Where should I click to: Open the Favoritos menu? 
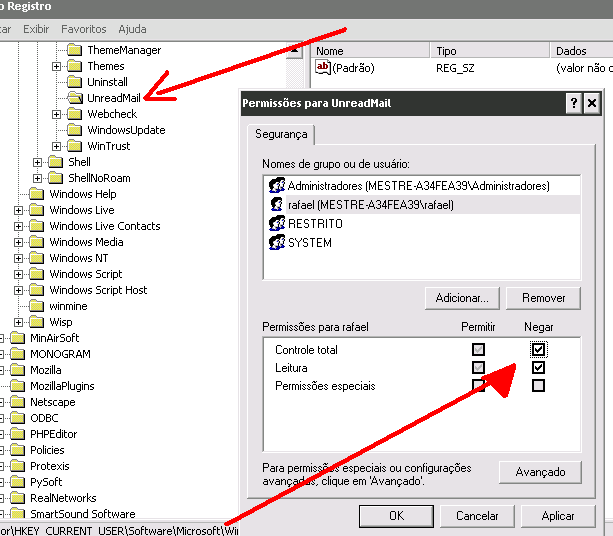83,29
